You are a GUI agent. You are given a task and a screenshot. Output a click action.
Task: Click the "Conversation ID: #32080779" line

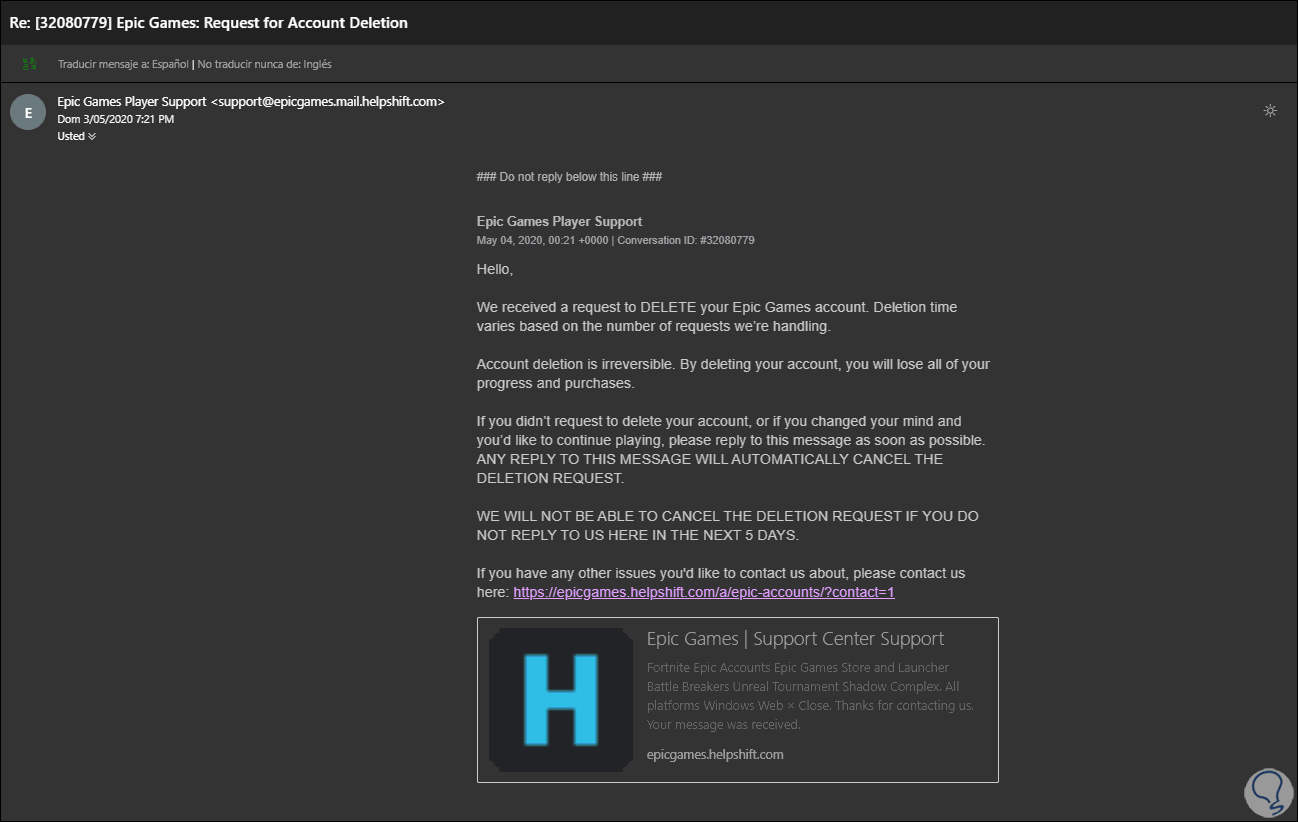pos(687,240)
